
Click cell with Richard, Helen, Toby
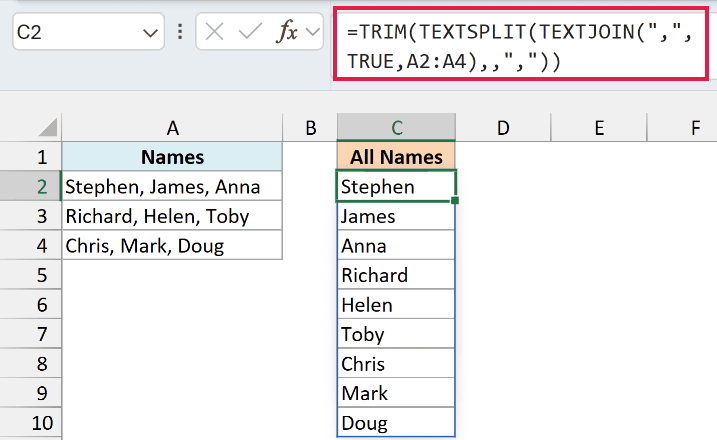172,216
